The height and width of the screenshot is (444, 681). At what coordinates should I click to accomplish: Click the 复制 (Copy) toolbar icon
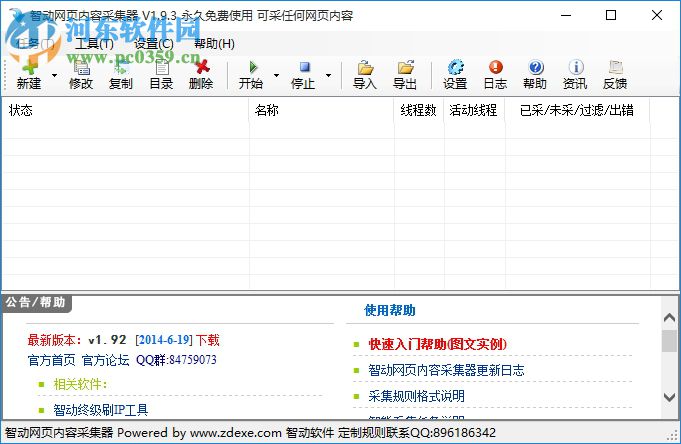point(121,75)
